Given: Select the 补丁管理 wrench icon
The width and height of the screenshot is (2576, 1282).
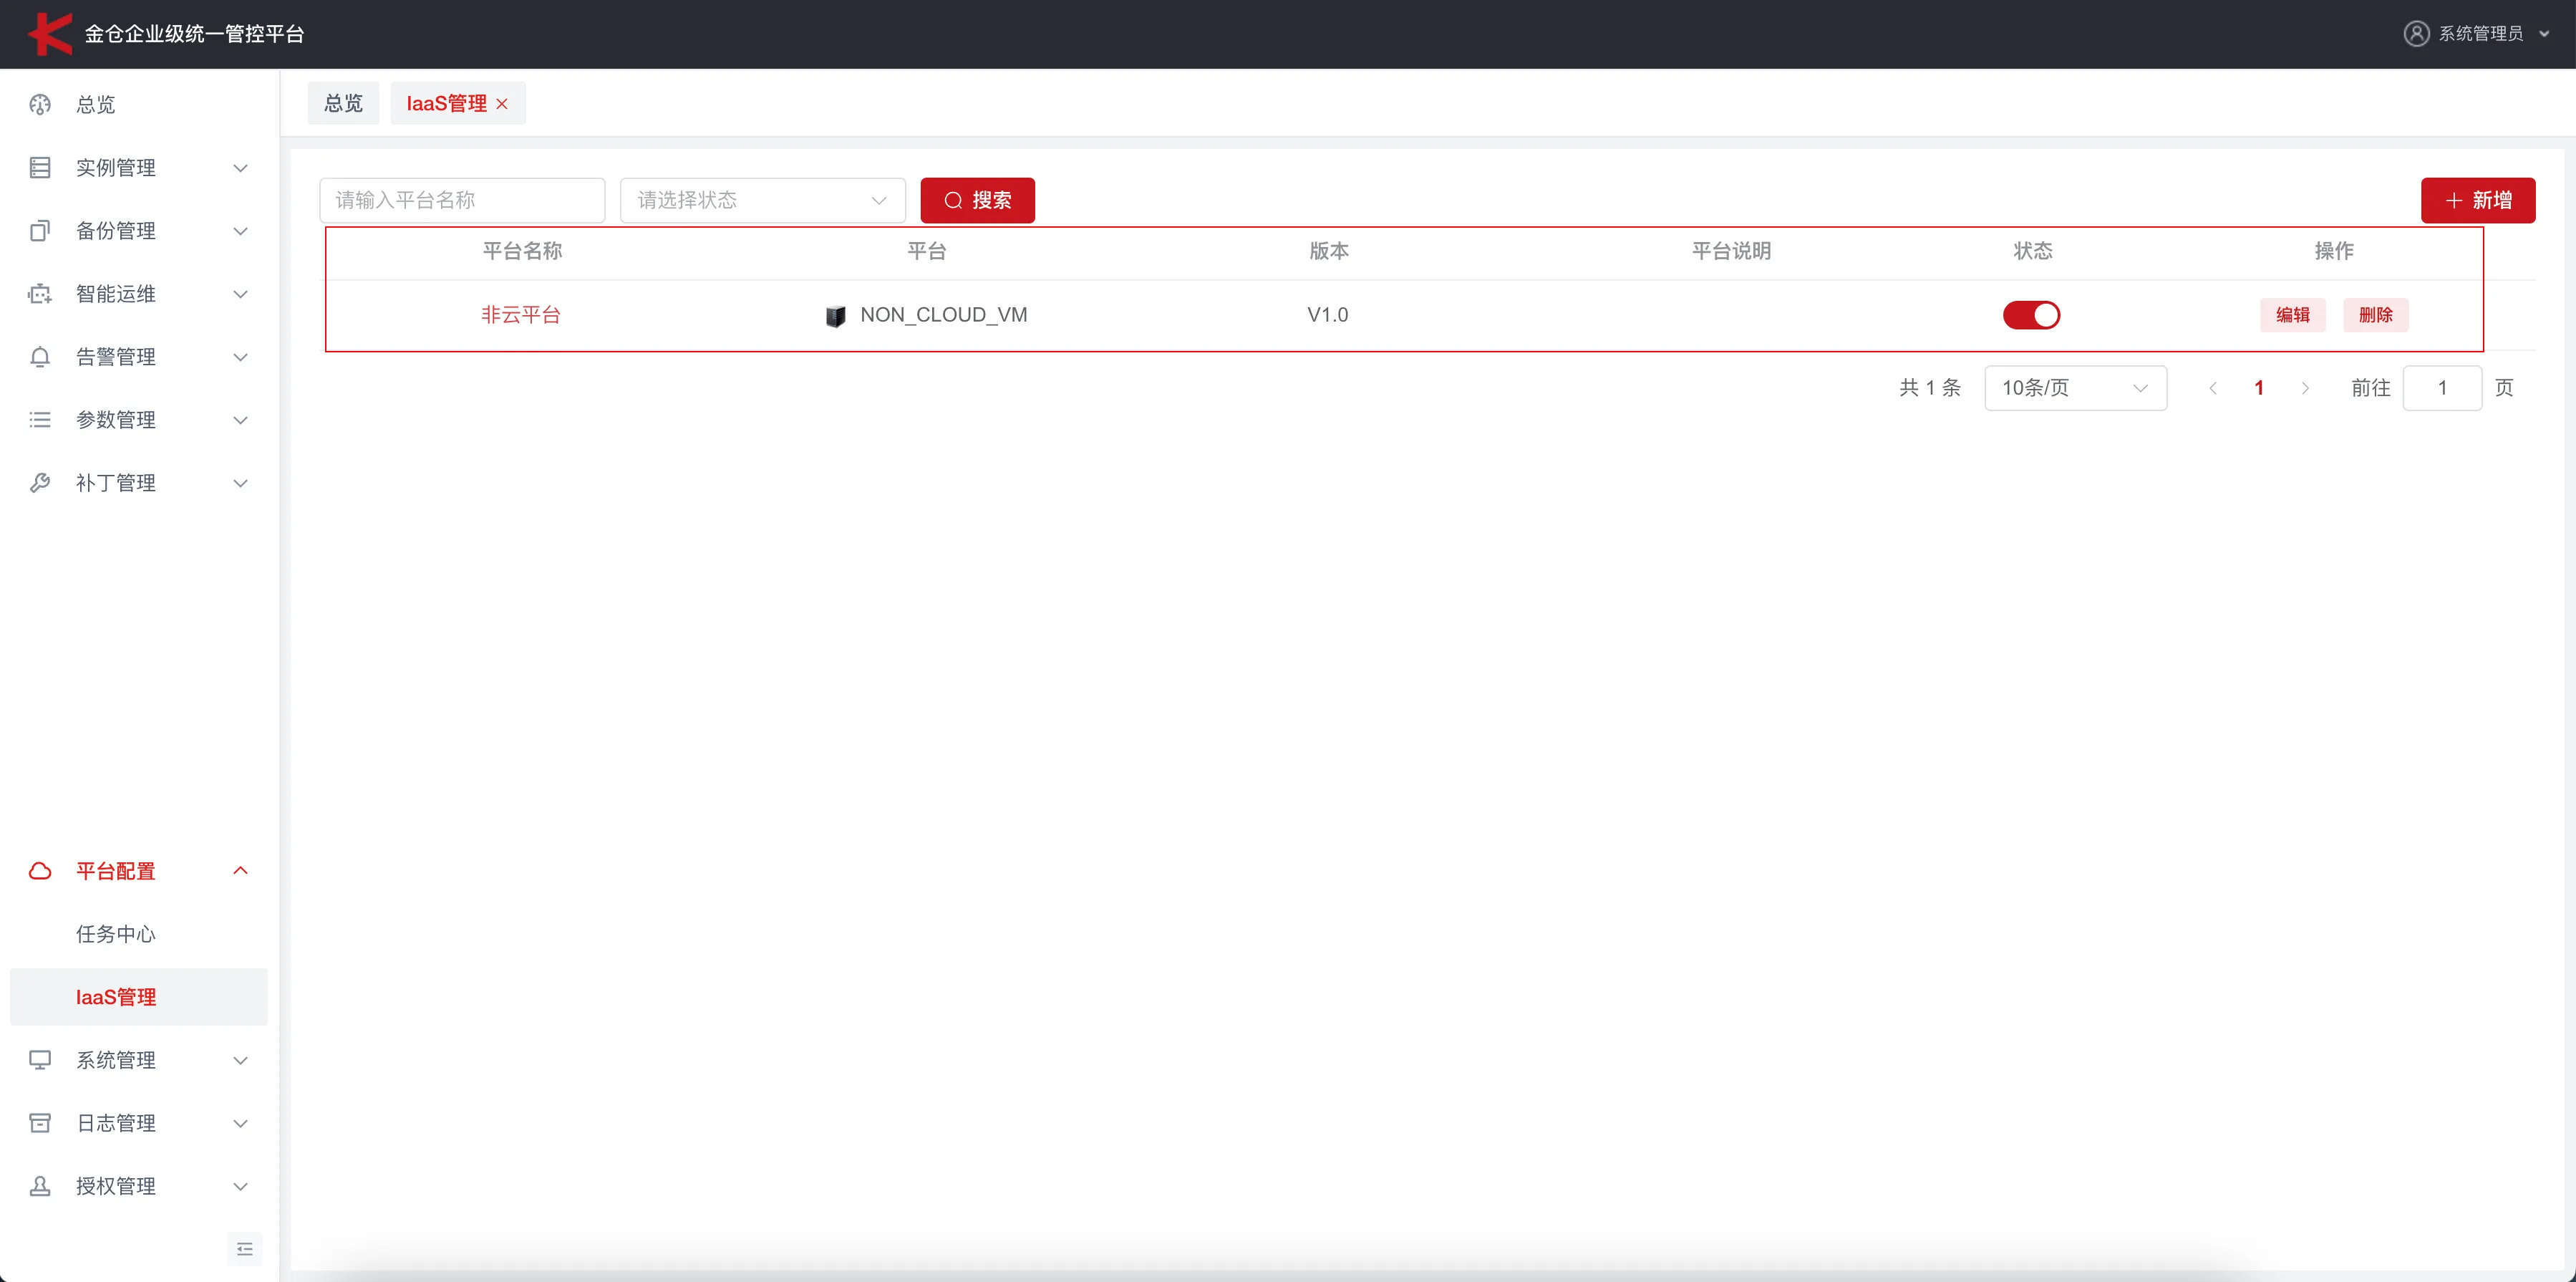Looking at the screenshot, I should 40,482.
